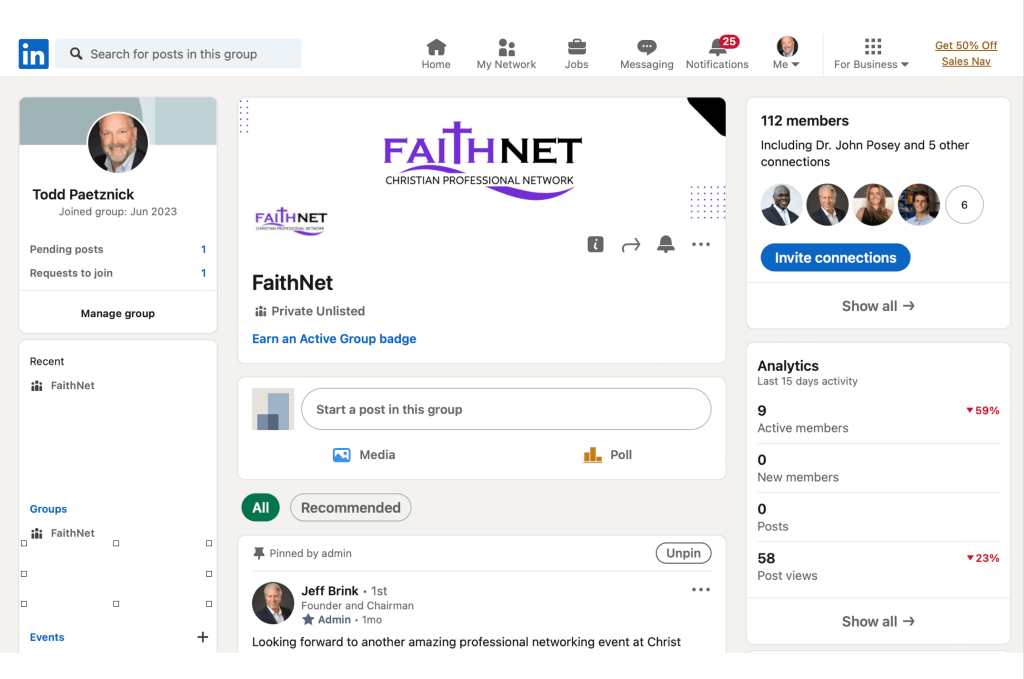Open group more options ellipsis menu

click(701, 244)
